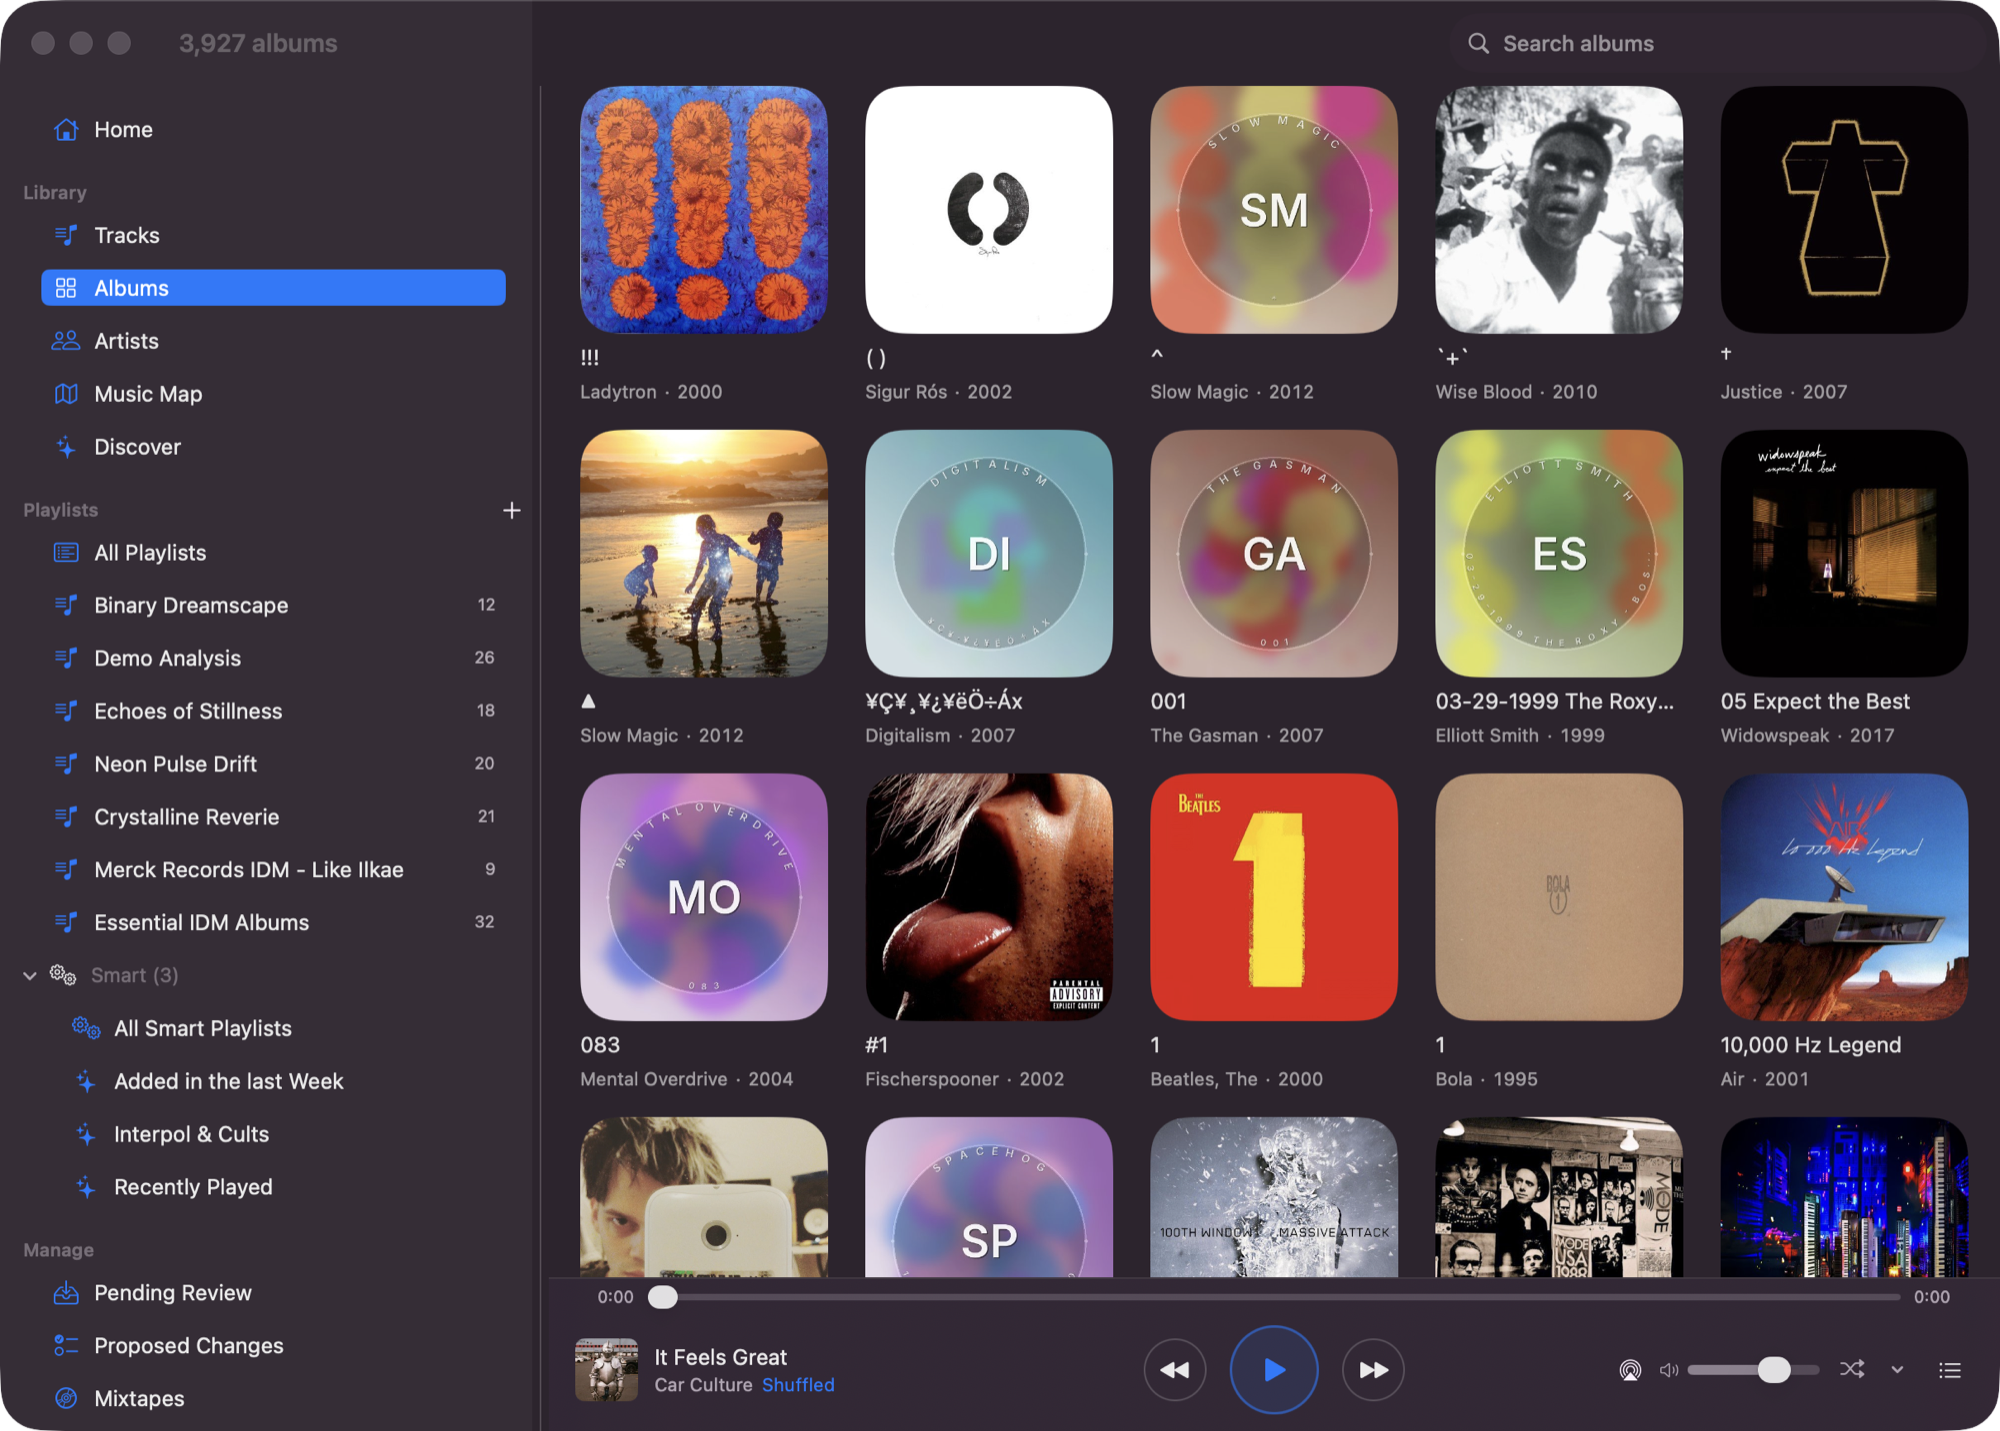The width and height of the screenshot is (2000, 1431).
Task: Open the Music Map section
Action: 273,394
